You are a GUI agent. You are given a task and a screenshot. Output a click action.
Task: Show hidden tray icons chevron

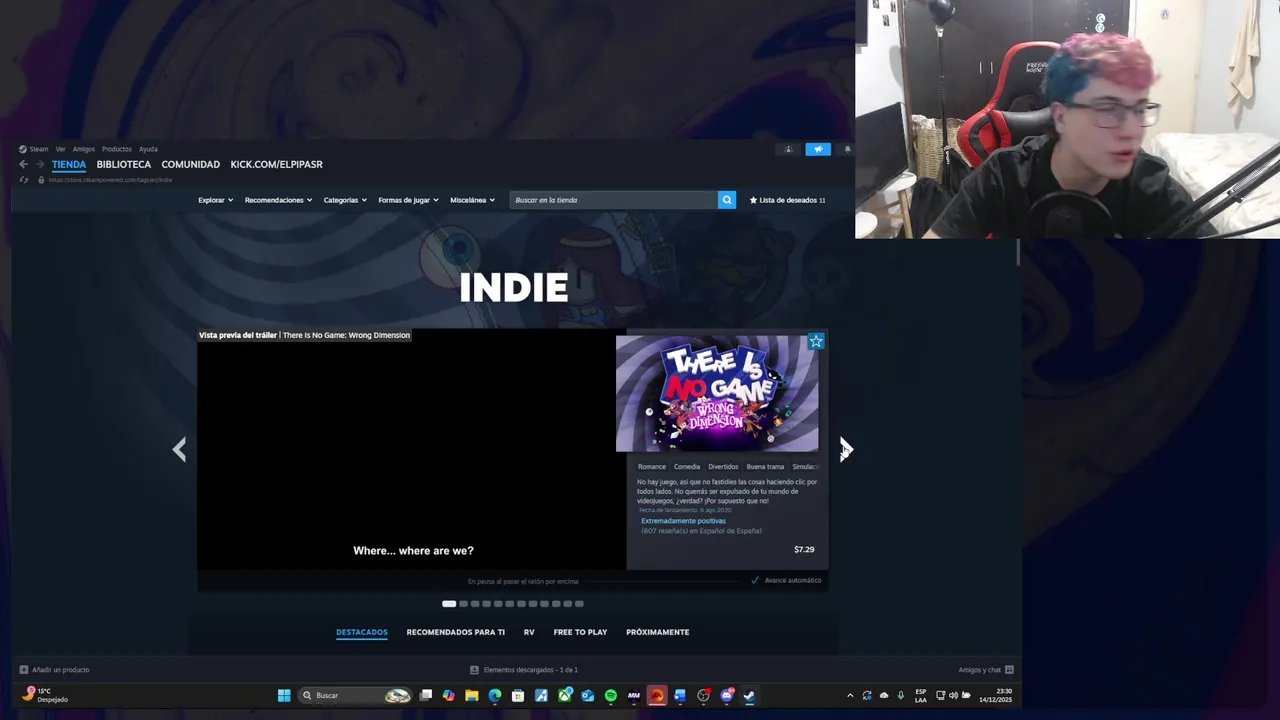pyautogui.click(x=850, y=695)
